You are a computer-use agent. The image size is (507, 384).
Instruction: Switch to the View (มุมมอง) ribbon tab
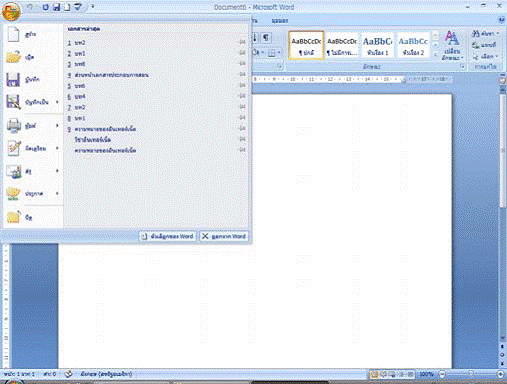(x=280, y=21)
